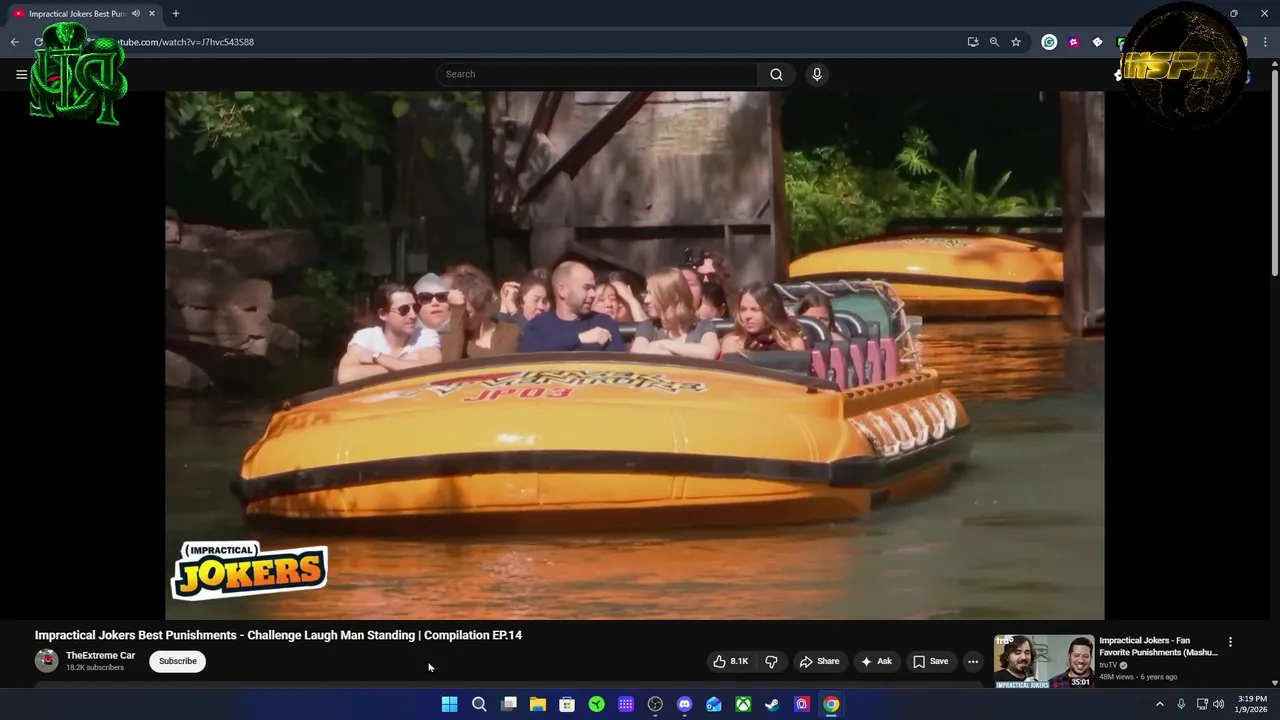Open Windows taskbar Search
This screenshot has height=720, width=1280.
coord(479,704)
